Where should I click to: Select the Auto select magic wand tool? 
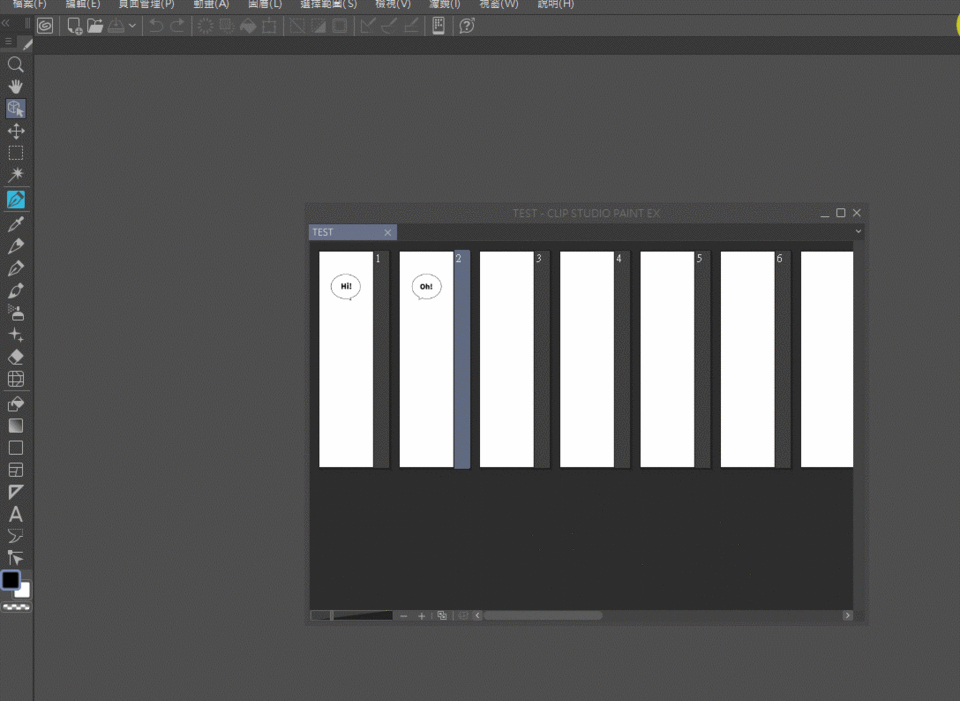click(x=16, y=174)
